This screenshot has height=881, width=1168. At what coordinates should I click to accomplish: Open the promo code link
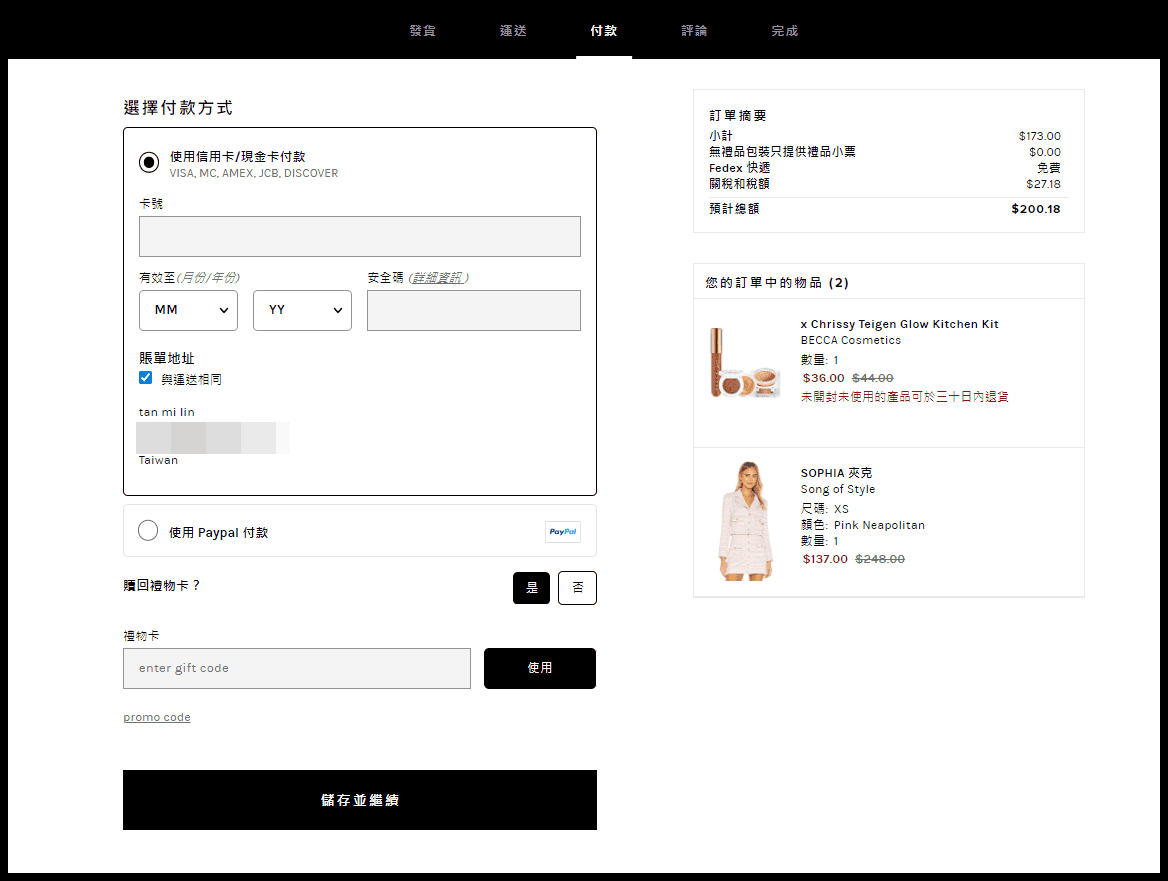(156, 717)
